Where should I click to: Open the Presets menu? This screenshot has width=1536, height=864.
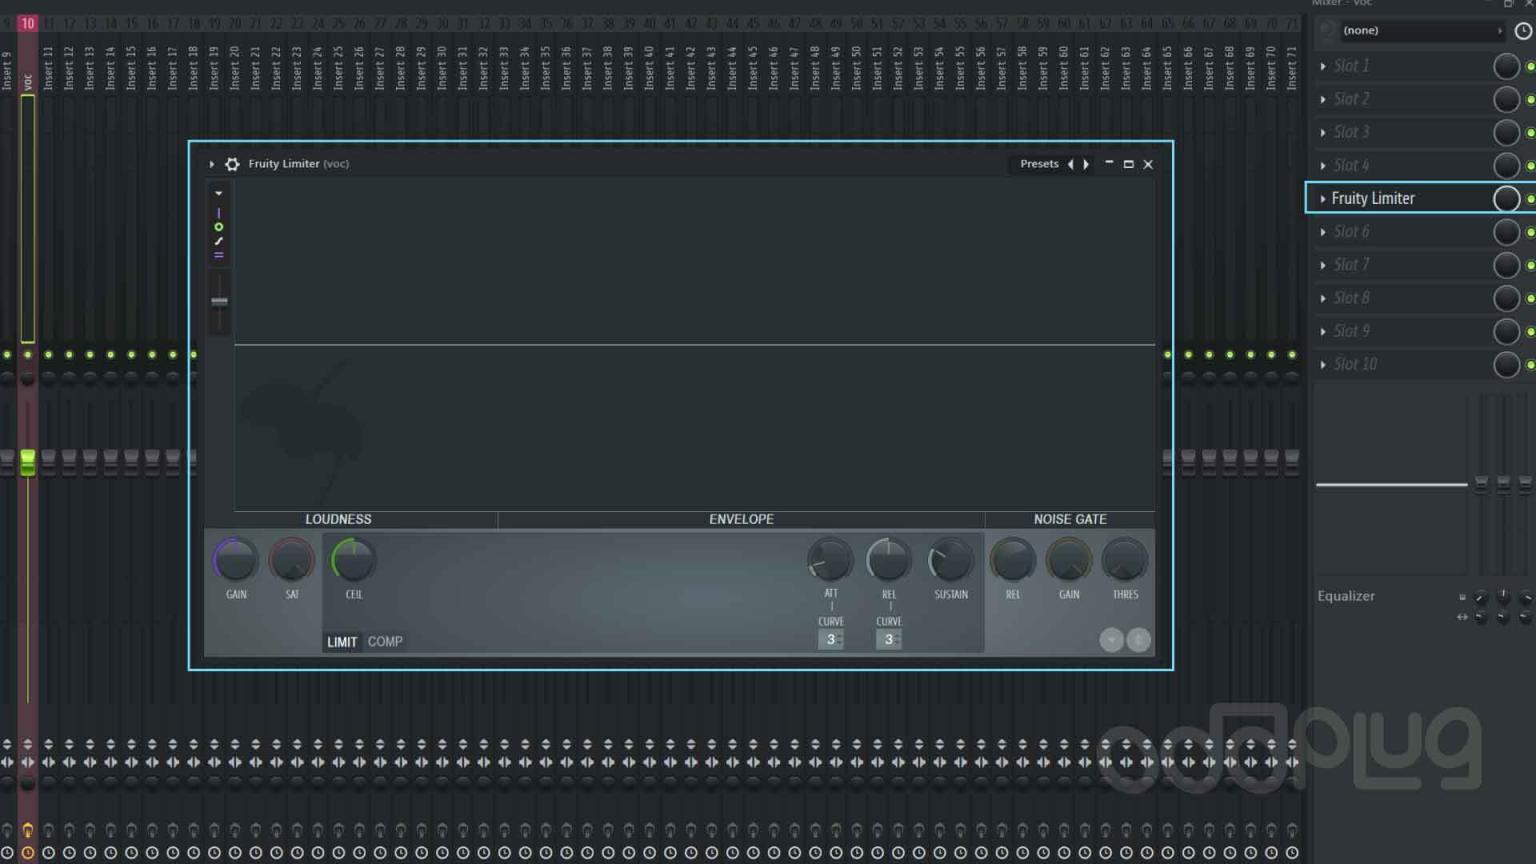pos(1039,164)
